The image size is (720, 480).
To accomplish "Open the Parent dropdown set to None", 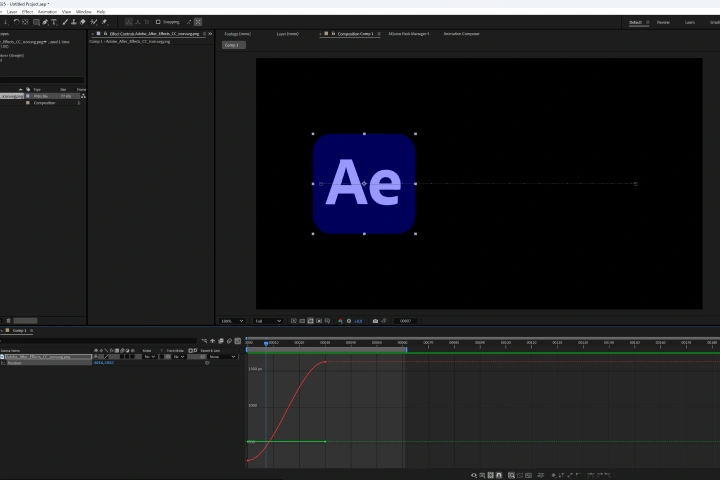I will click(x=223, y=356).
